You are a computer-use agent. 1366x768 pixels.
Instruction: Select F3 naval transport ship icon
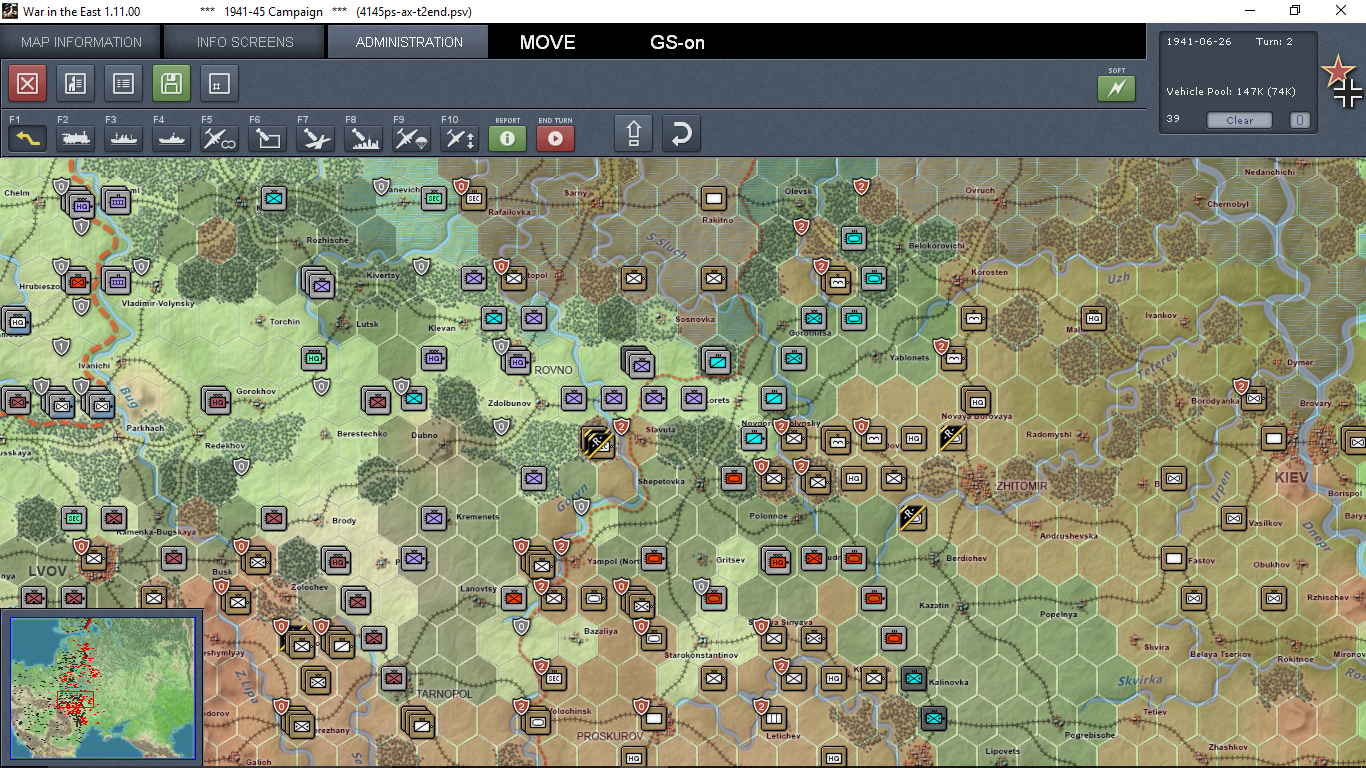124,139
